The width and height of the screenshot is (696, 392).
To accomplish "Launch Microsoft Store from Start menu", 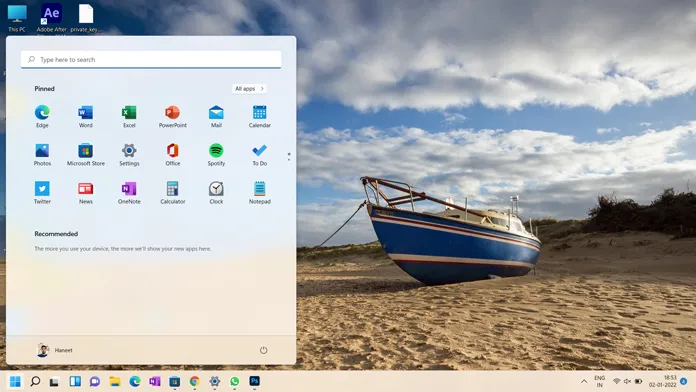I will pyautogui.click(x=86, y=154).
